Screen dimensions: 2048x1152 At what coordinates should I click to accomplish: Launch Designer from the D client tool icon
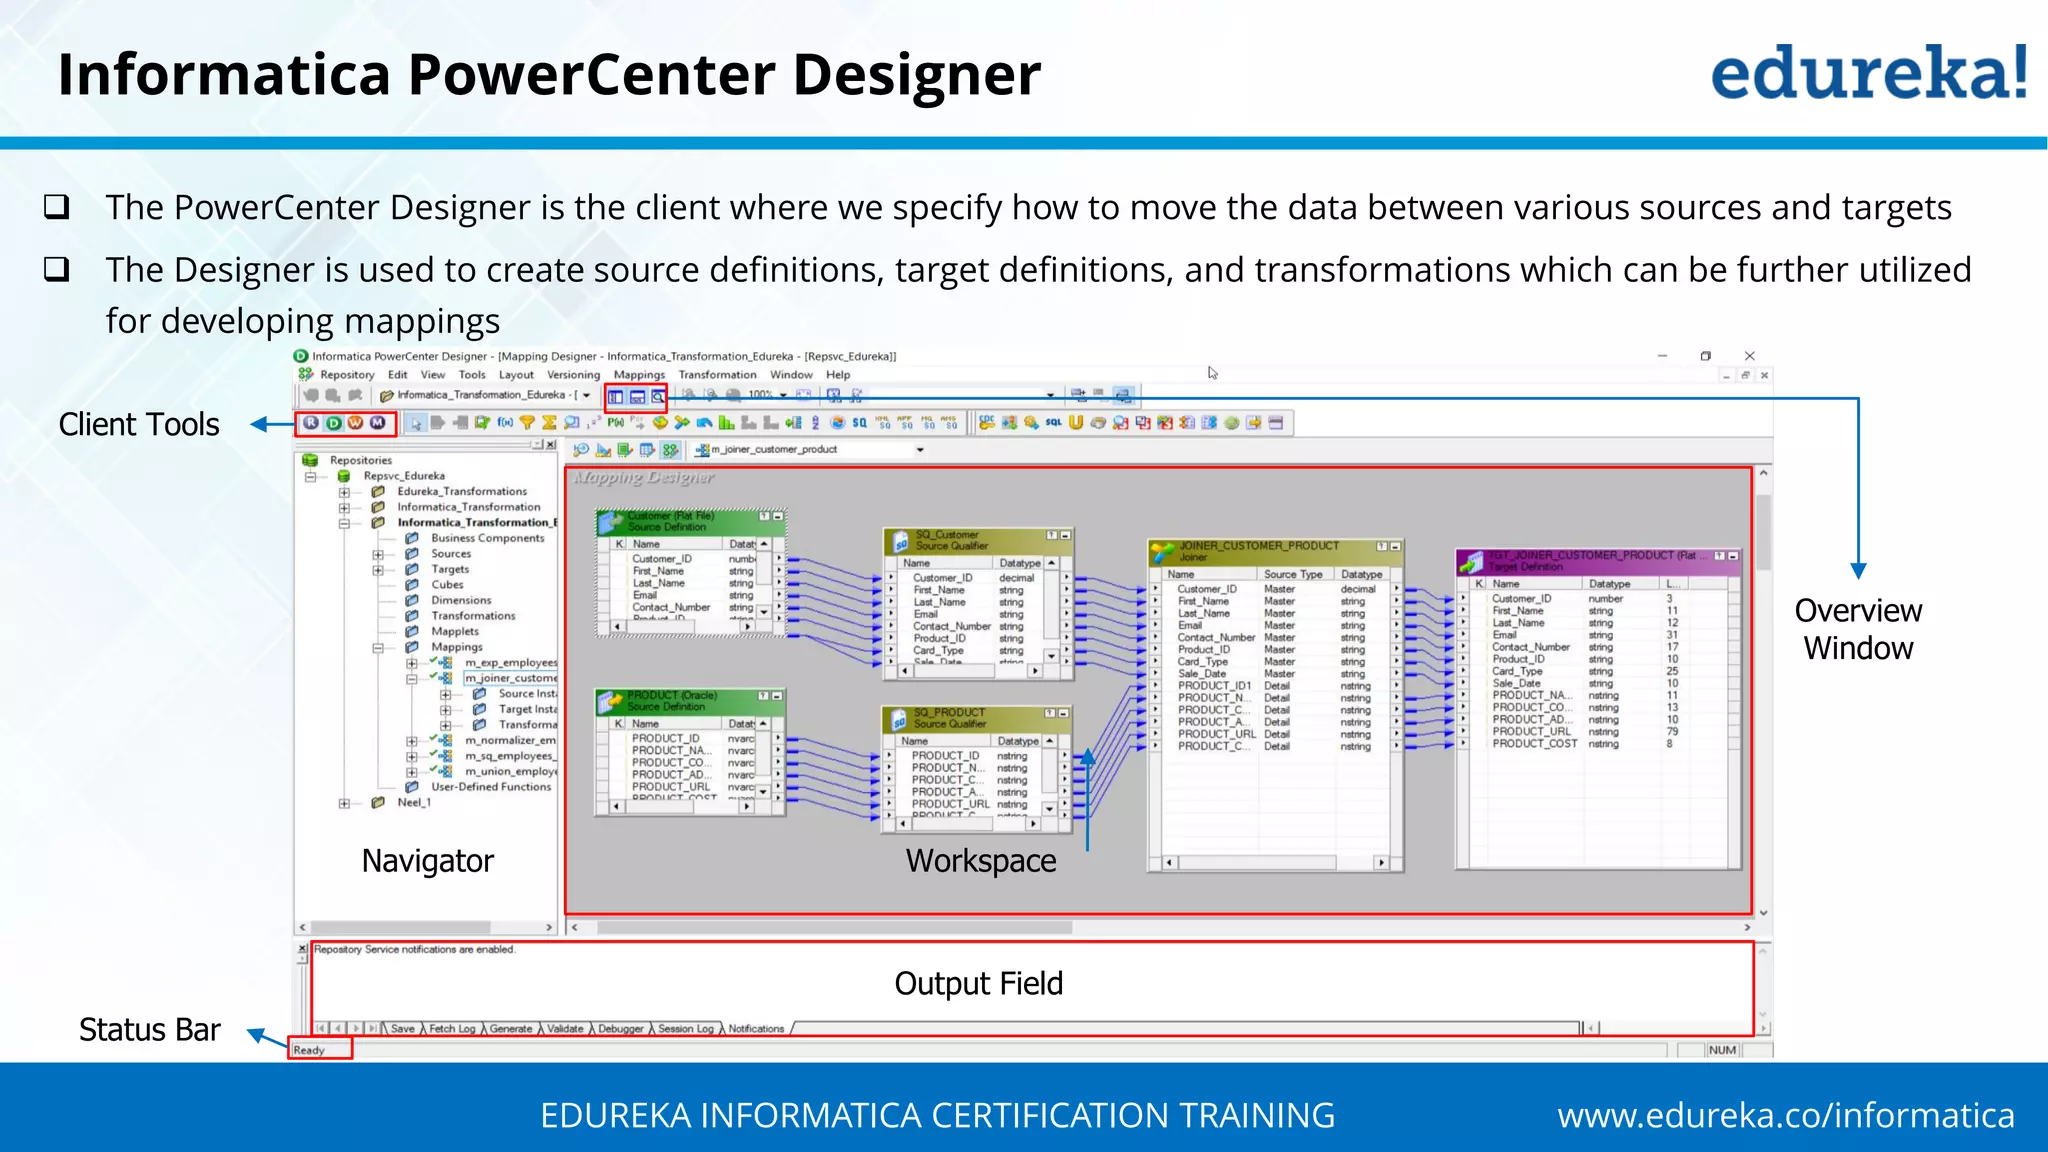coord(334,423)
